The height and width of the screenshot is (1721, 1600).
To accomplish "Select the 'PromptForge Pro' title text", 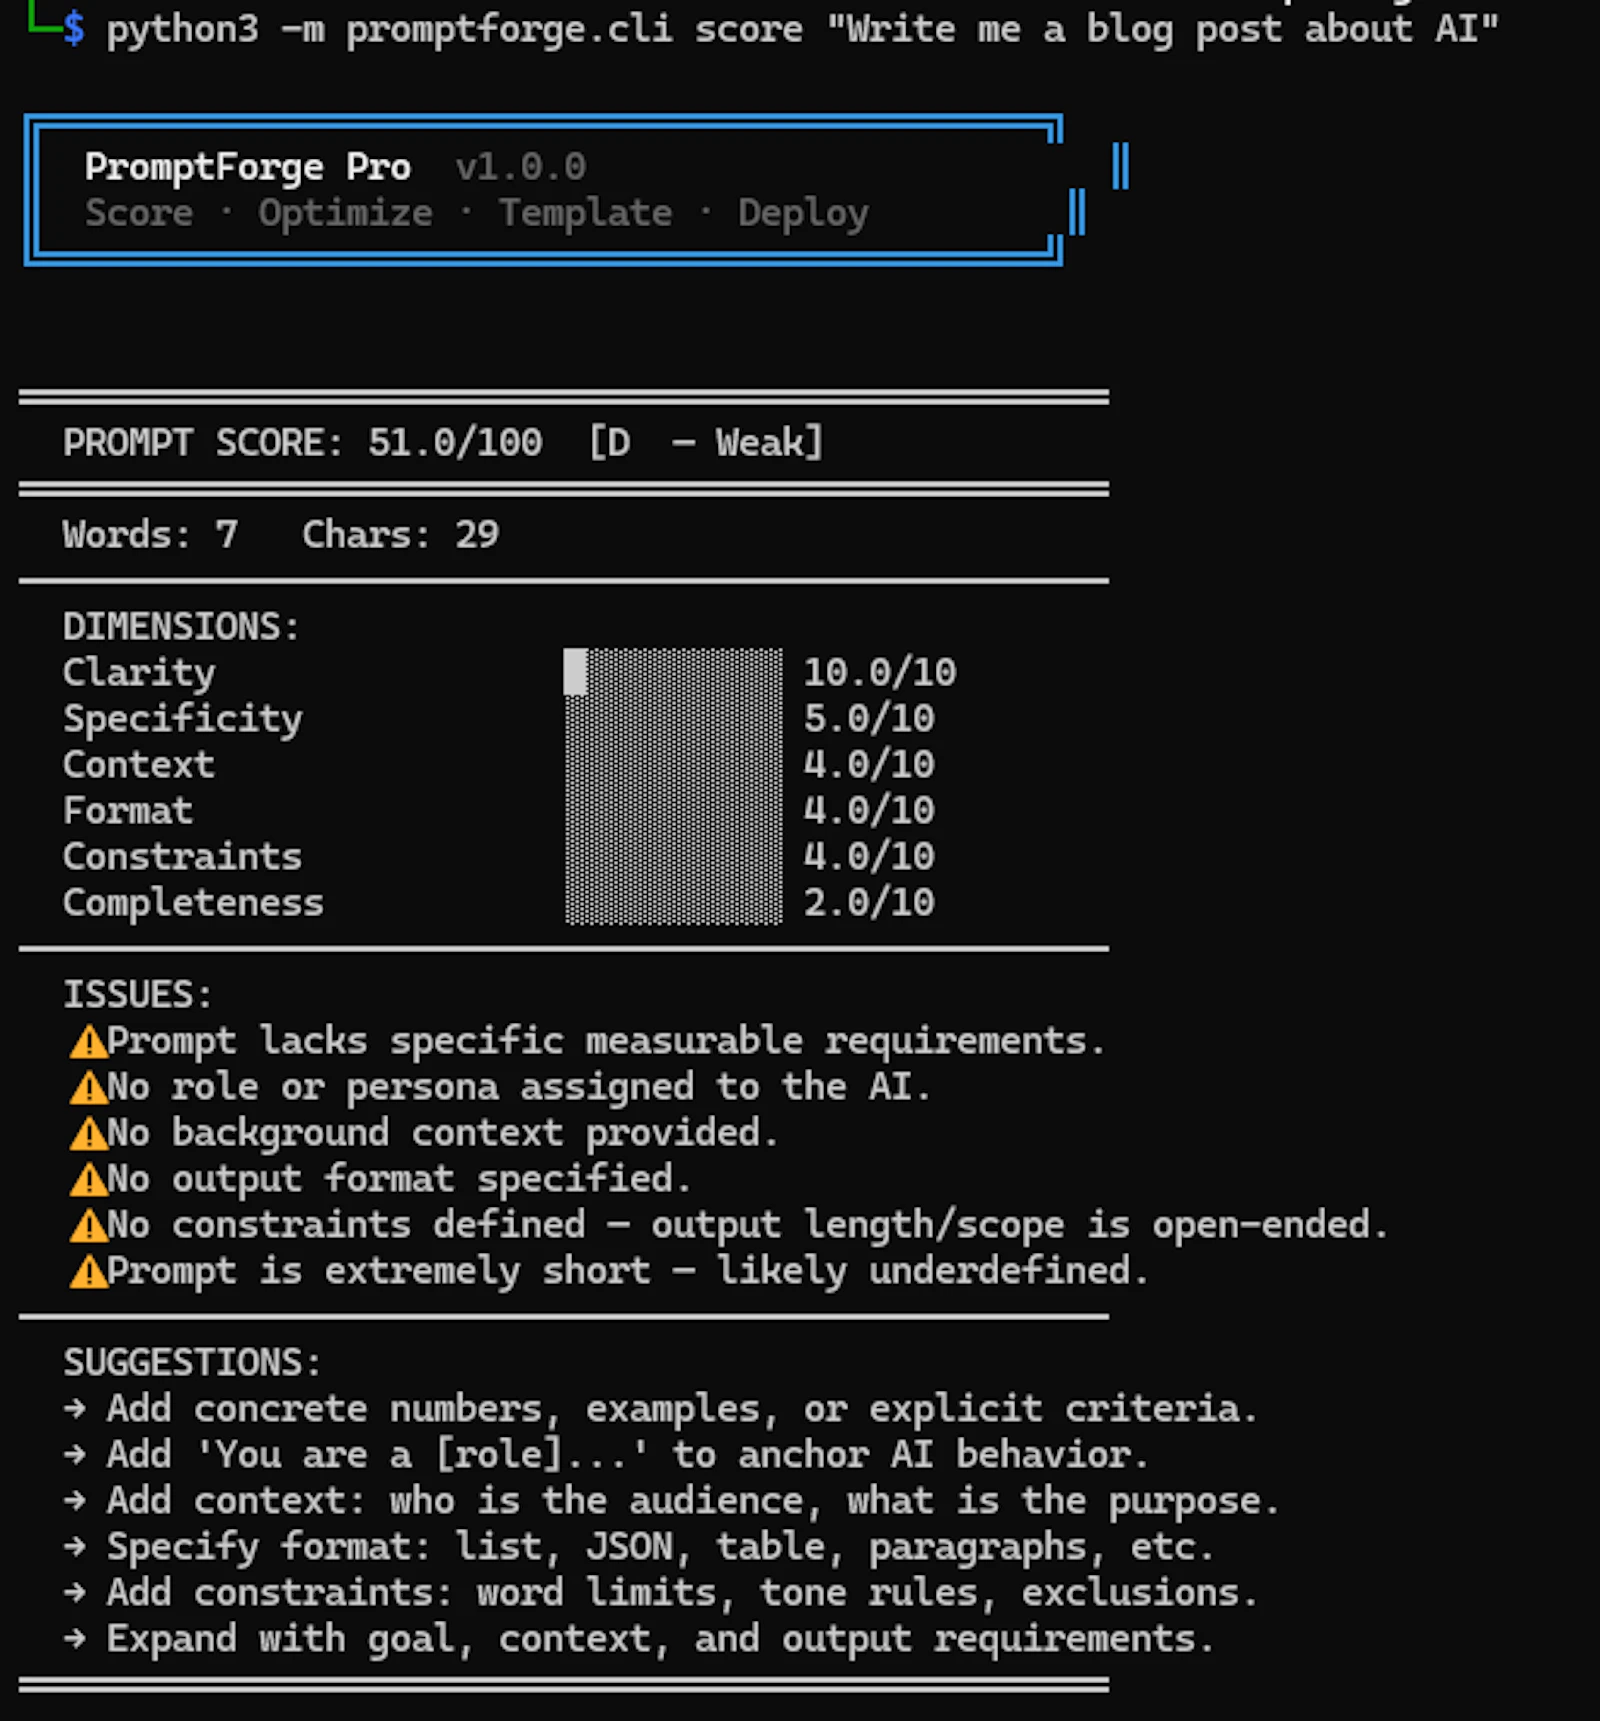I will (247, 167).
